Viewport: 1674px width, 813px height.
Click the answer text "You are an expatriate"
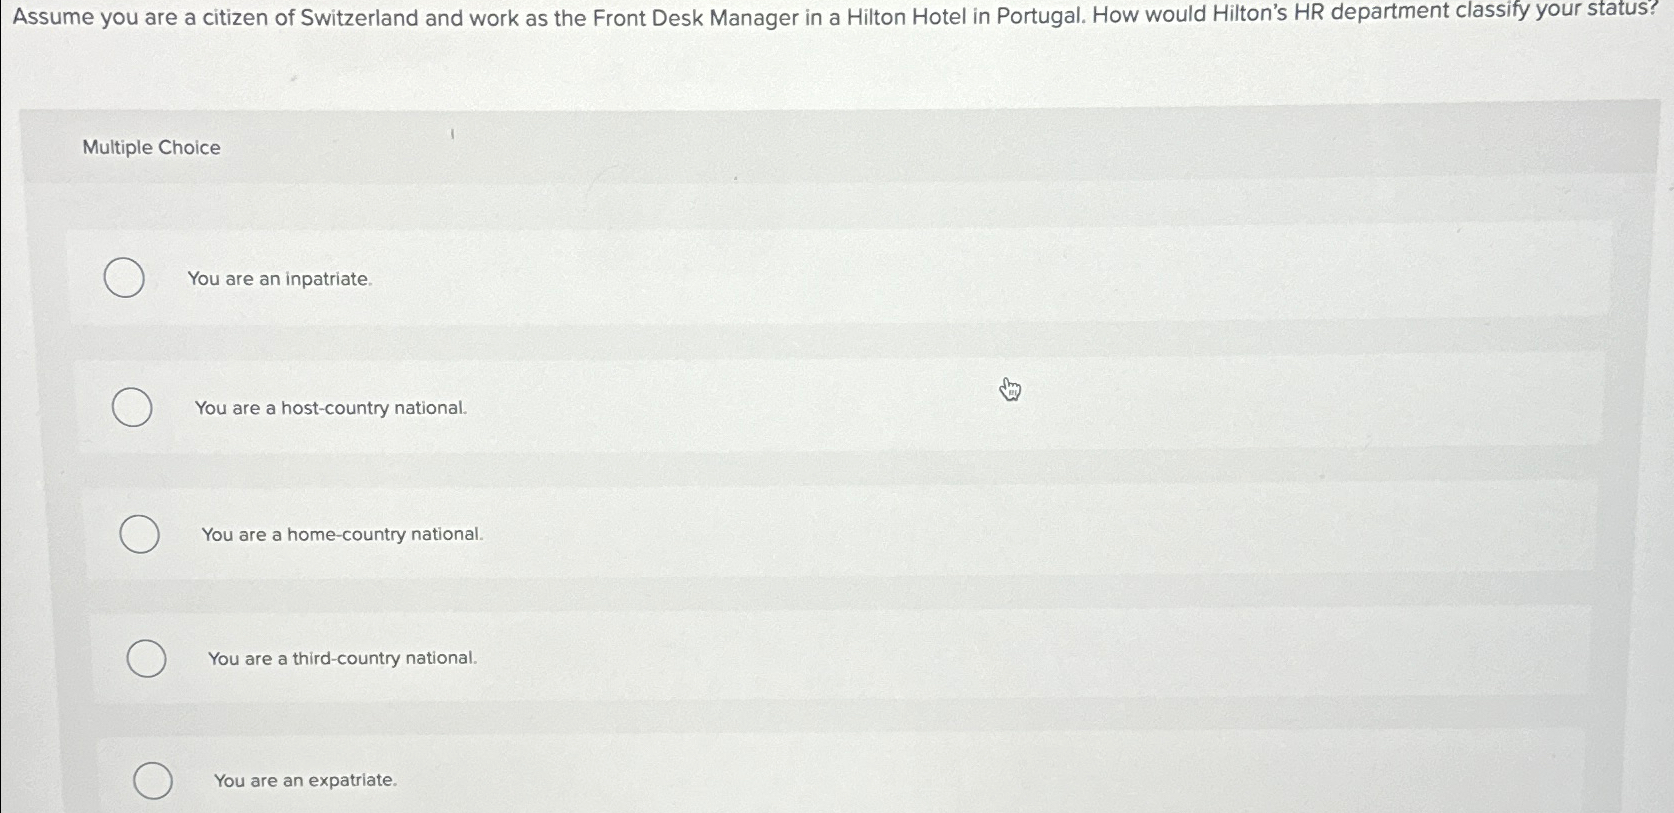pyautogui.click(x=305, y=780)
